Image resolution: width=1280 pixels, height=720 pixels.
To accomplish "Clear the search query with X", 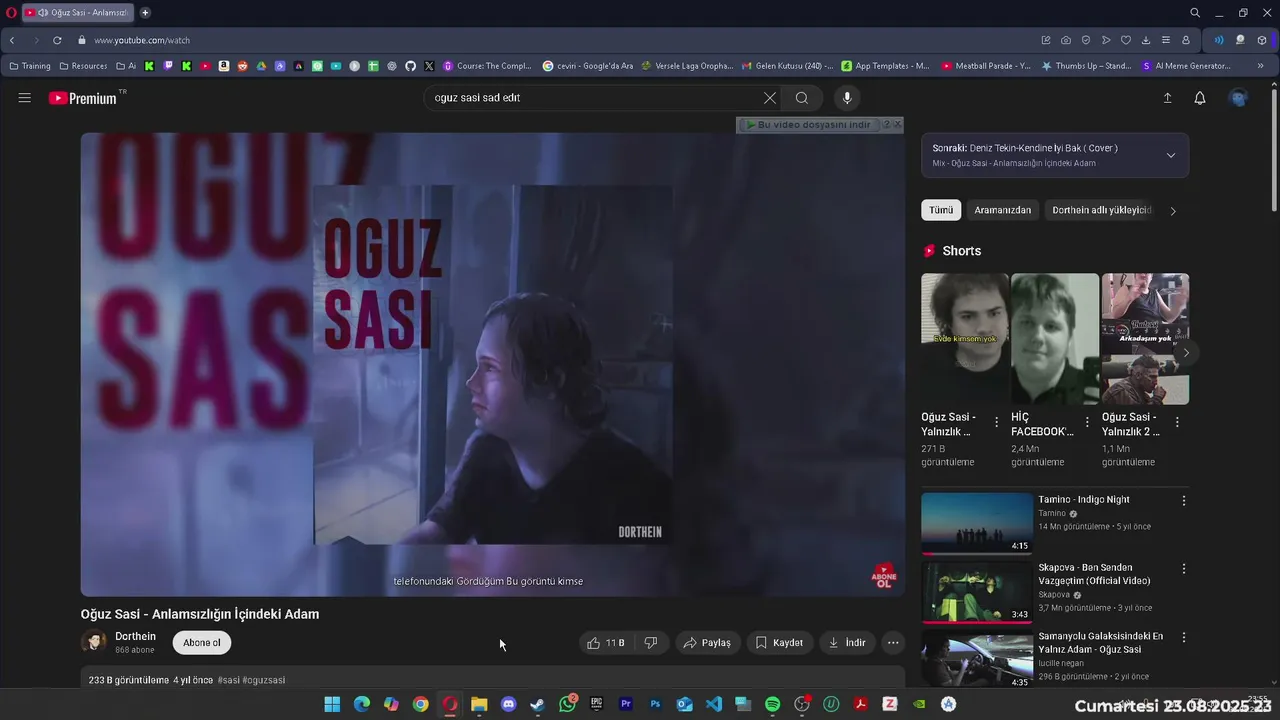I will [769, 98].
